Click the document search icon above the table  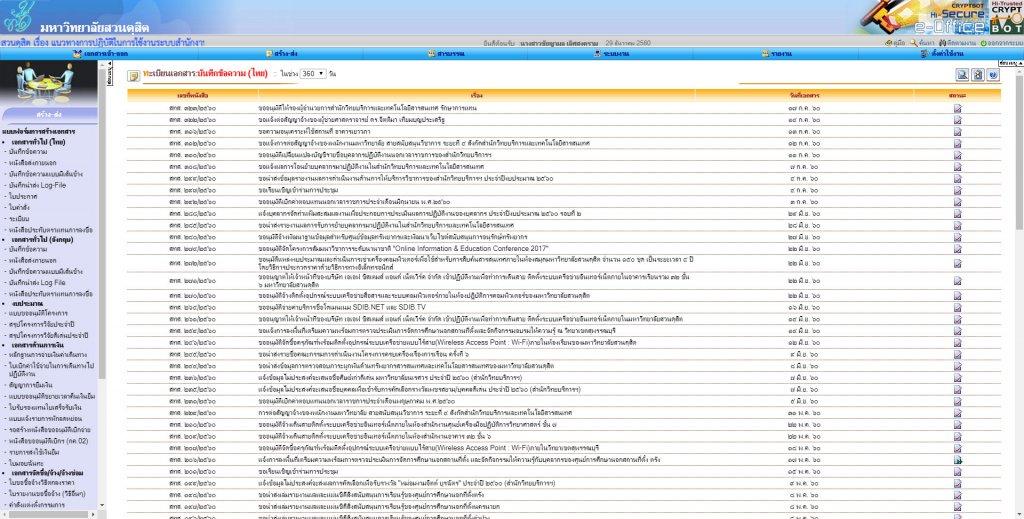point(963,75)
